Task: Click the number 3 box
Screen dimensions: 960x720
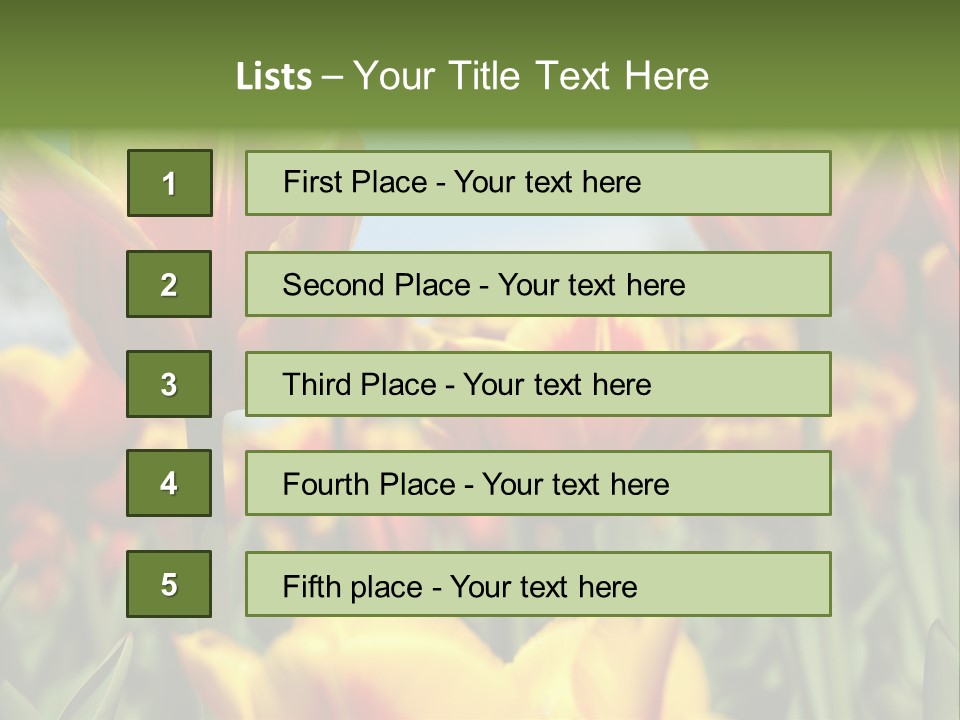Action: click(169, 384)
